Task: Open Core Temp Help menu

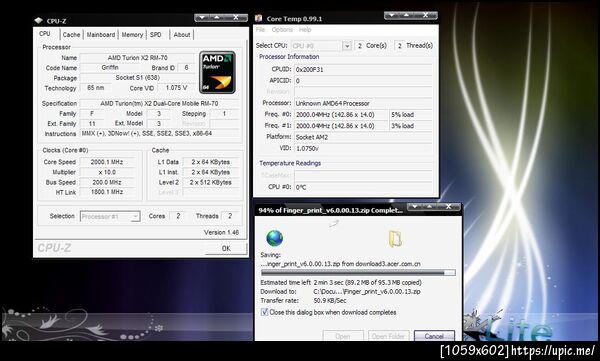Action: pos(305,30)
